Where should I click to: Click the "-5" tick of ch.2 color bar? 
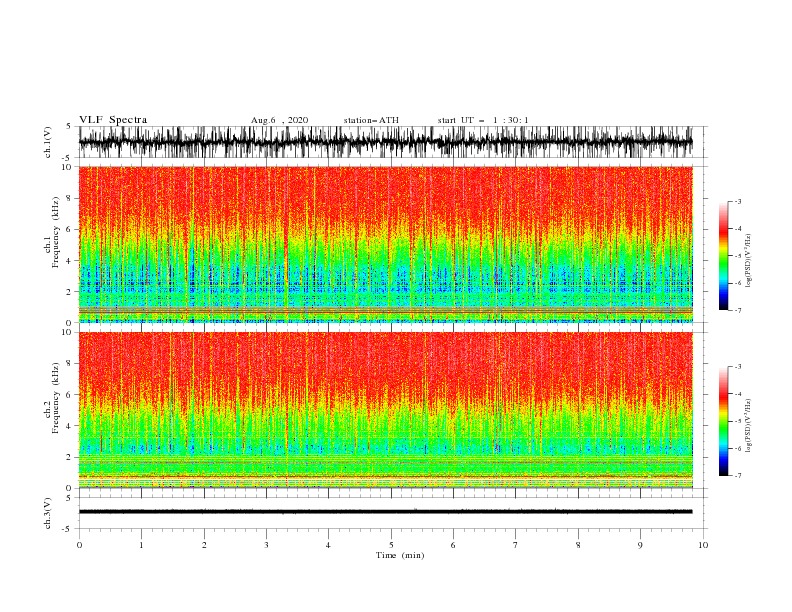pos(738,421)
